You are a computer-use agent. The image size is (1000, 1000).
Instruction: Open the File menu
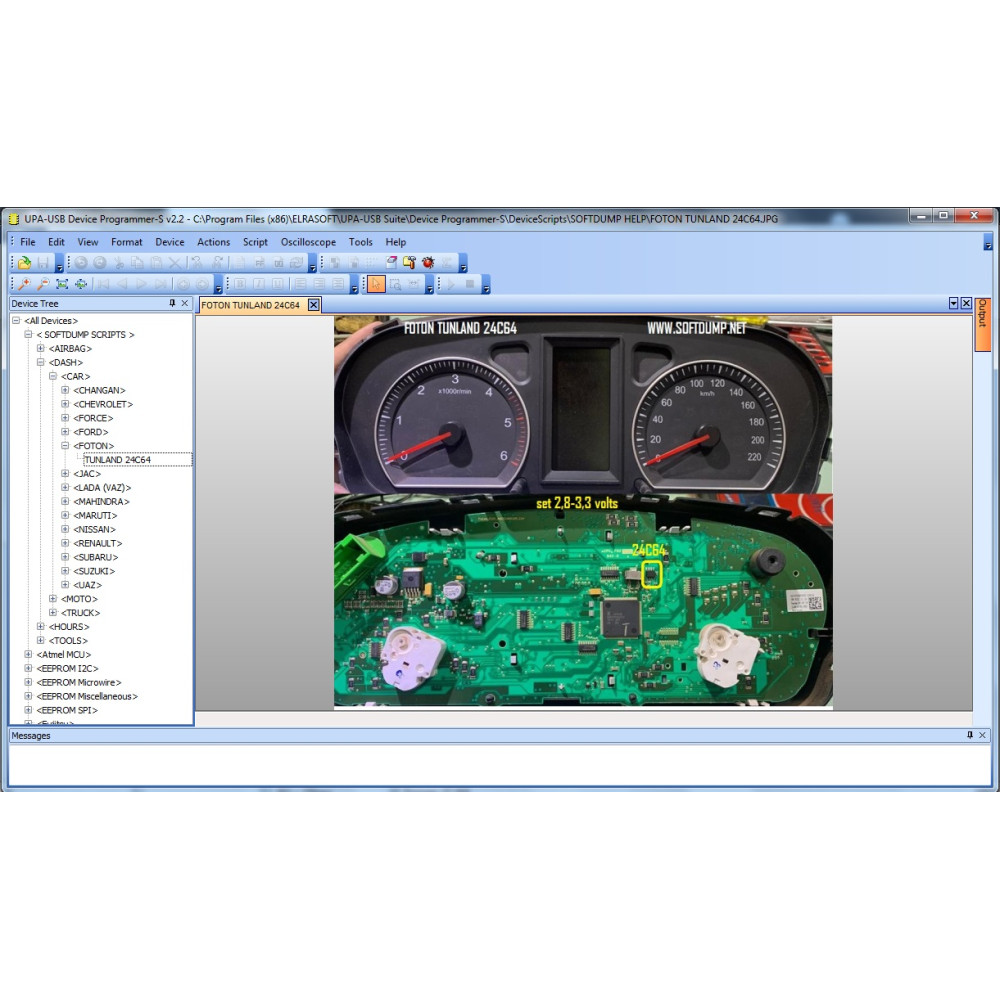(28, 242)
